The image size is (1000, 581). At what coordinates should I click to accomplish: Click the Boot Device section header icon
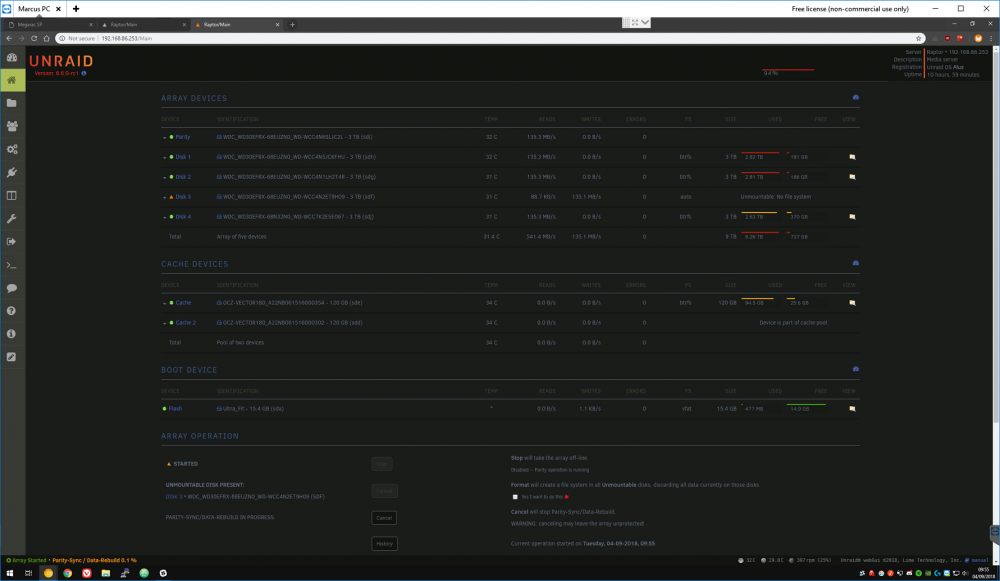click(x=856, y=369)
